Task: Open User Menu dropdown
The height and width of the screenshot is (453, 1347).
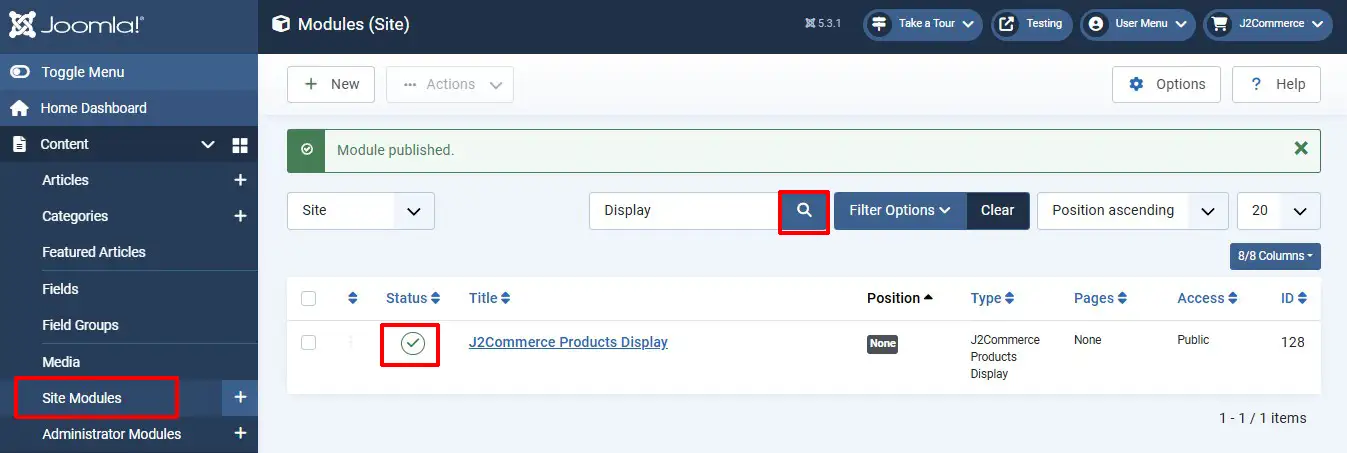Action: point(1138,24)
